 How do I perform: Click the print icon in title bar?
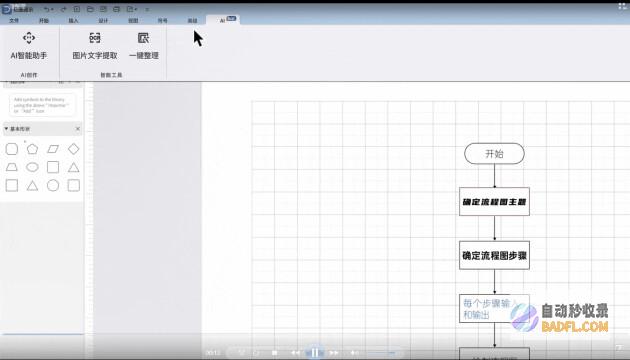tap(117, 9)
